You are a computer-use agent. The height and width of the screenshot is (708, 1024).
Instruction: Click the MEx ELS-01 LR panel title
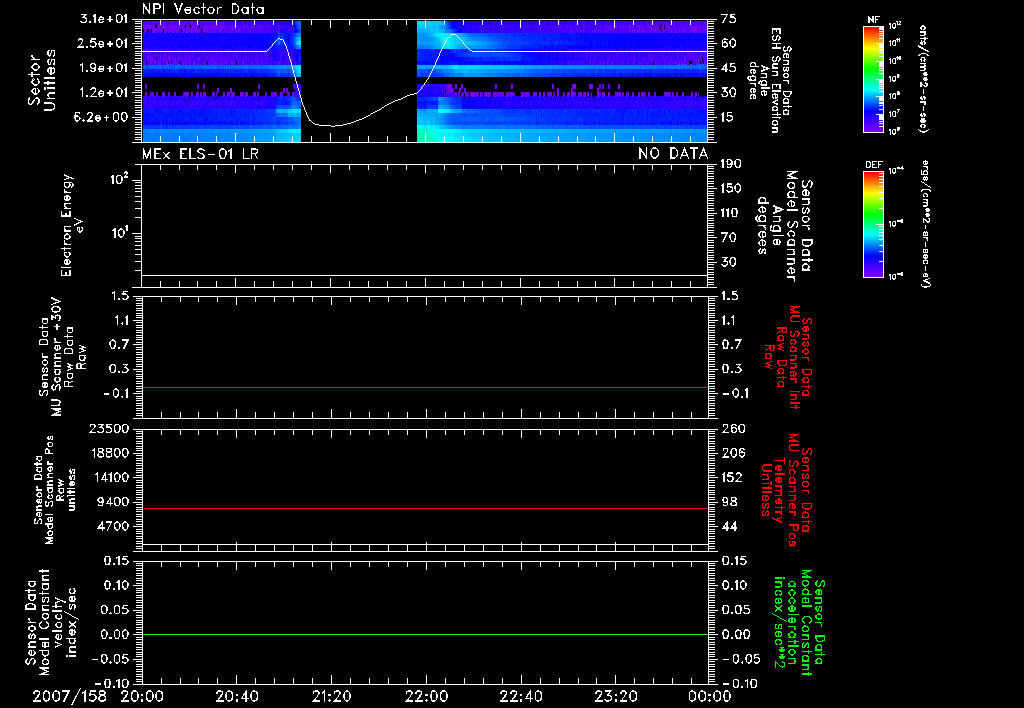tap(200, 154)
